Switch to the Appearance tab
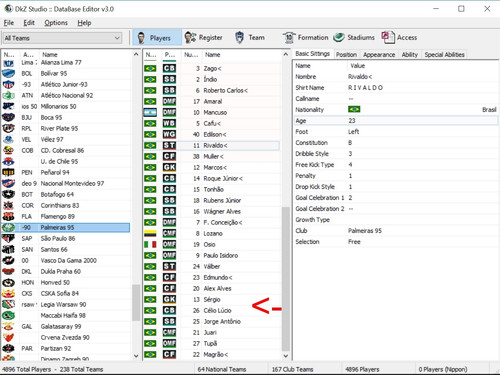 pos(379,55)
